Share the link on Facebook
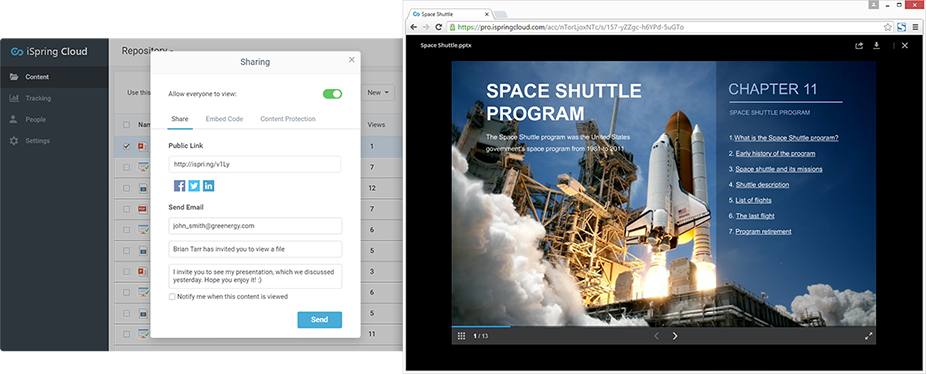This screenshot has height=374, width=926. click(x=180, y=186)
